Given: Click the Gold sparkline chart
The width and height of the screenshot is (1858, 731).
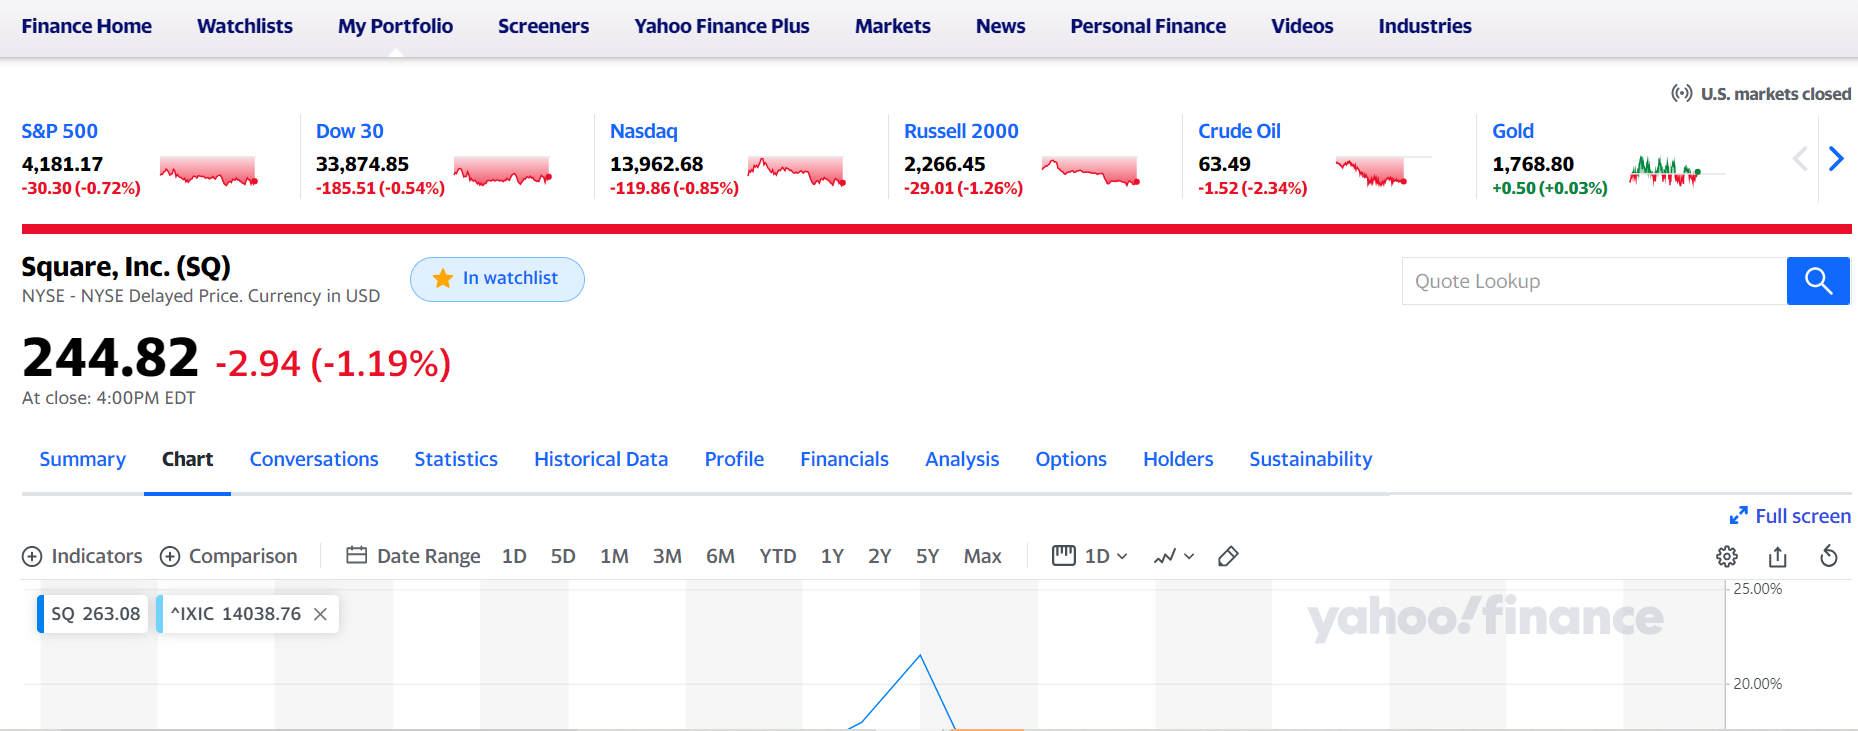Looking at the screenshot, I should [x=1676, y=171].
